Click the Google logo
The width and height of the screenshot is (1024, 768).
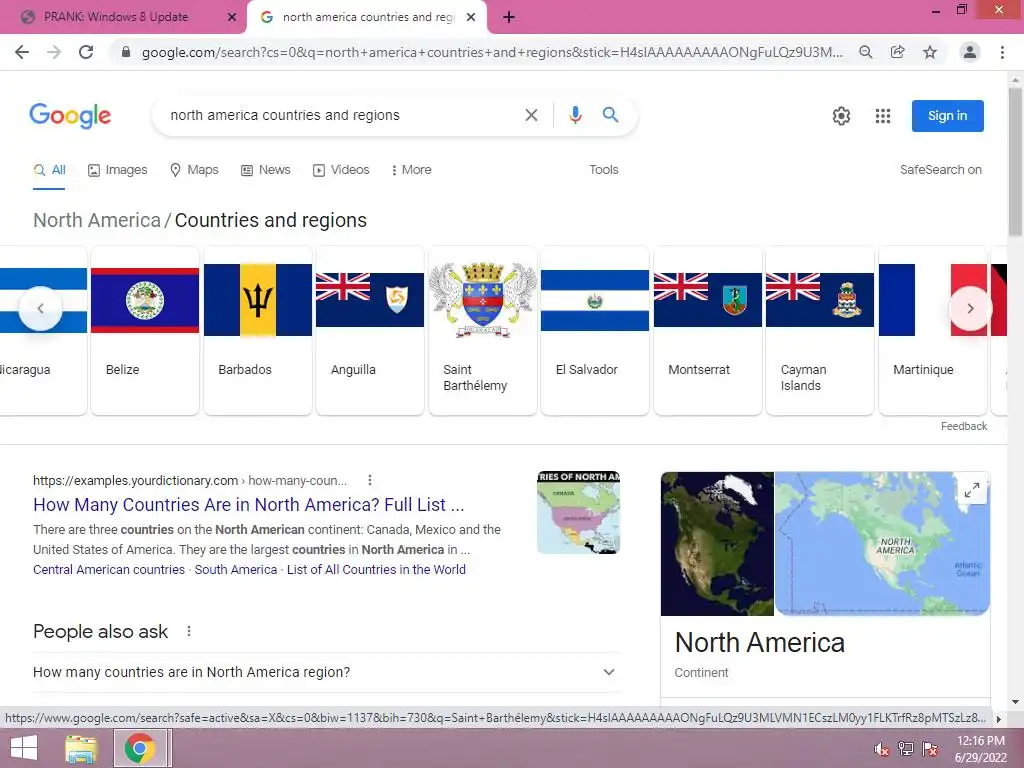70,116
